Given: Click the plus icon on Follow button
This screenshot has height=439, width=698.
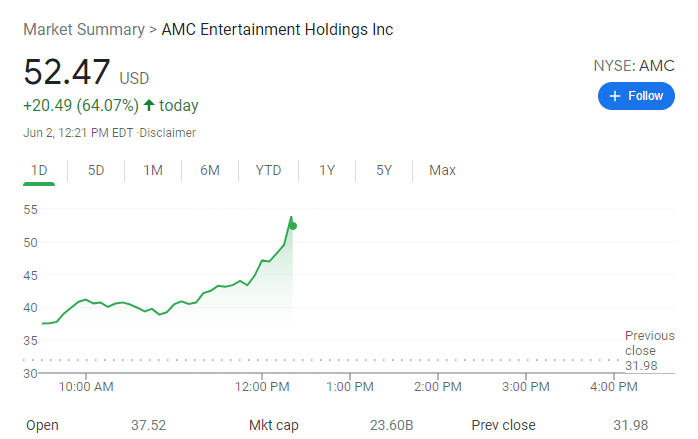Looking at the screenshot, I should (615, 96).
